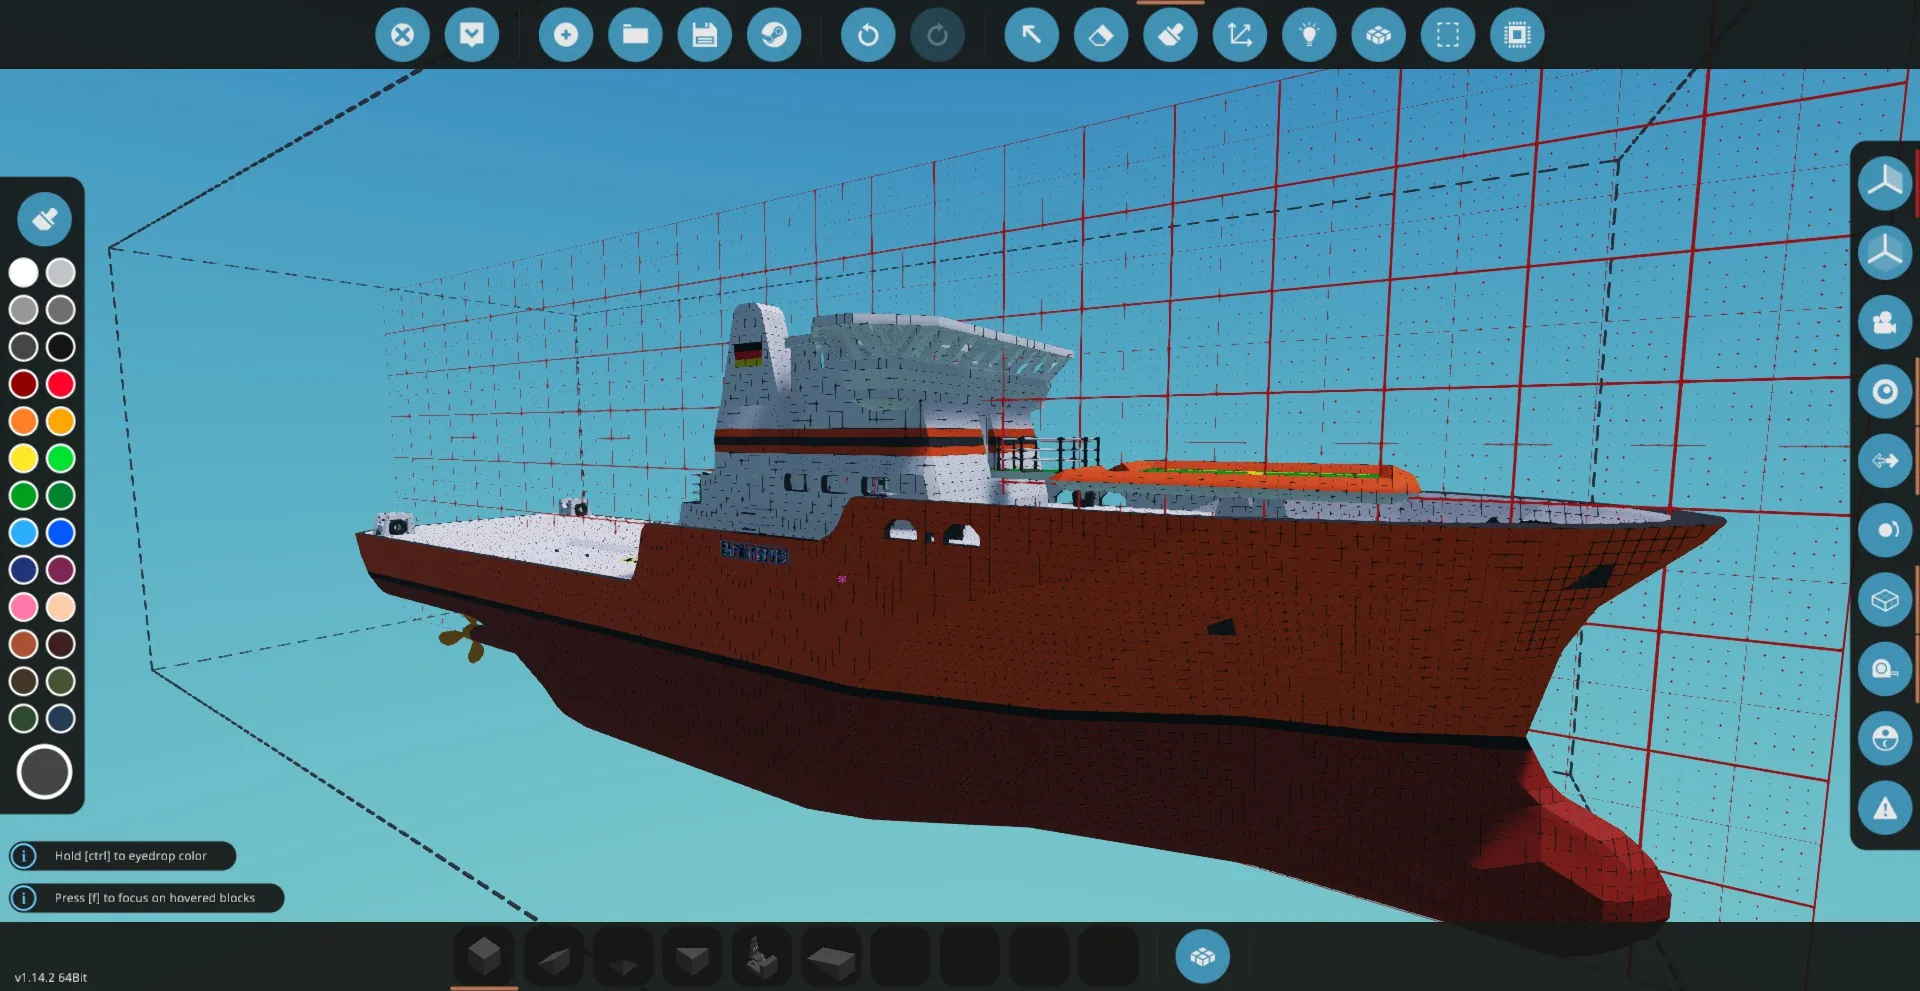The width and height of the screenshot is (1920, 991).
Task: Save the vehicle with floppy disk icon
Action: click(x=705, y=35)
